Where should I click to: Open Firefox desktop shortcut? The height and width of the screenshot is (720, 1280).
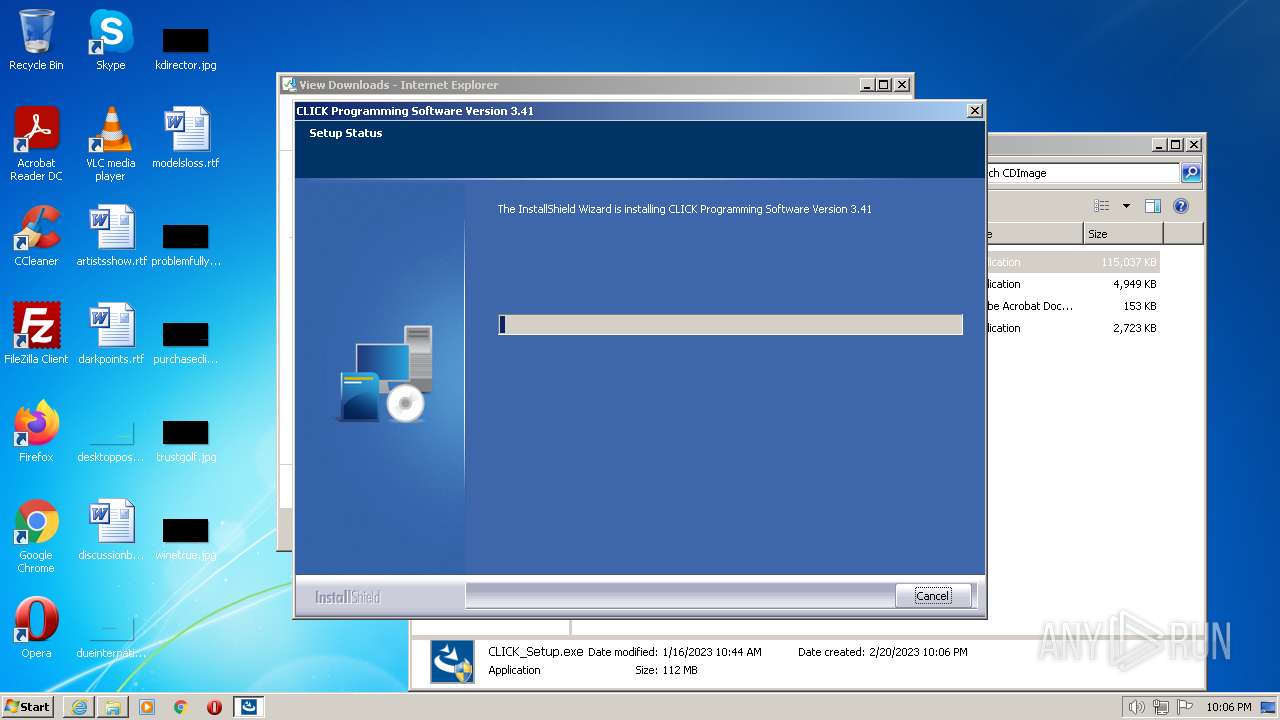[x=36, y=432]
